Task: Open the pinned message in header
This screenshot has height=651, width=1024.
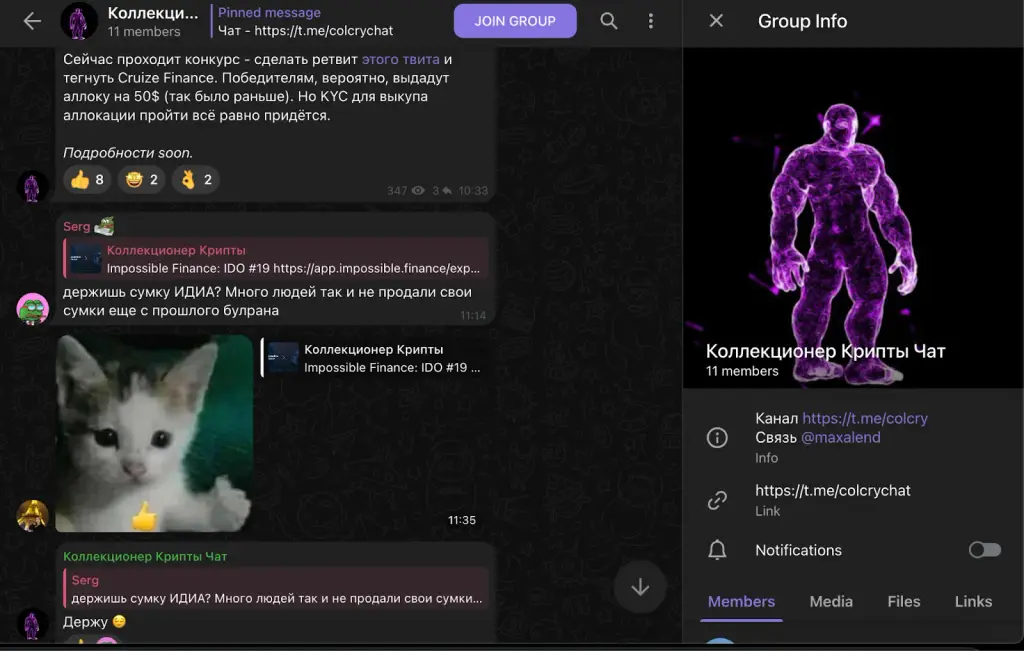Action: [305, 22]
